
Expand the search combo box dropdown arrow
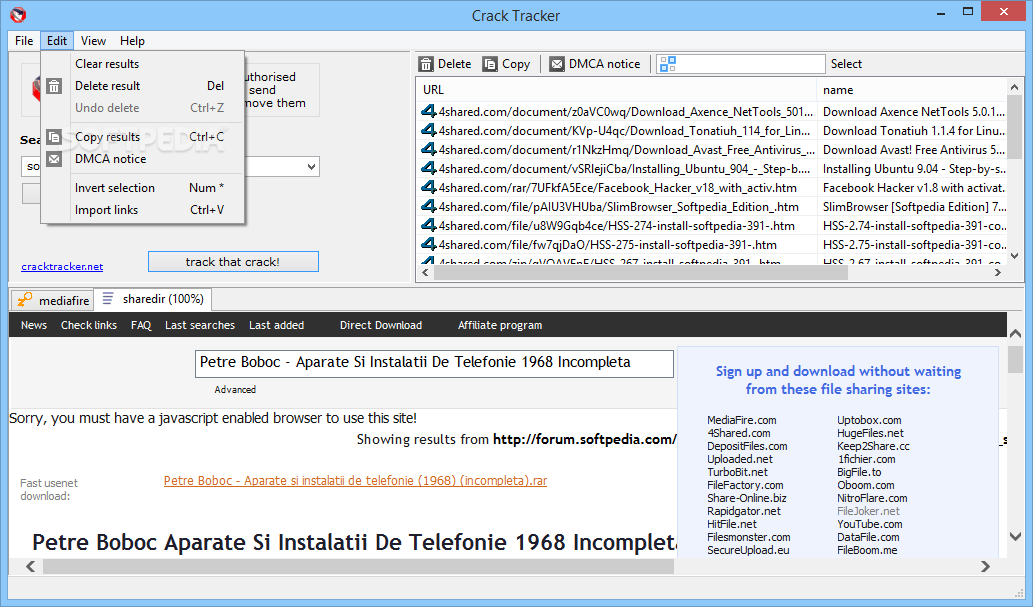(311, 167)
